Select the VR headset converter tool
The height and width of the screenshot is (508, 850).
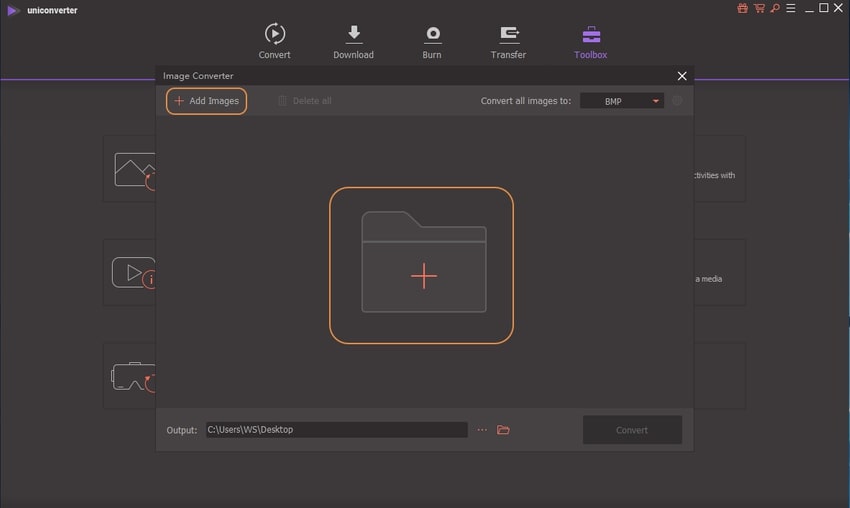(x=131, y=376)
